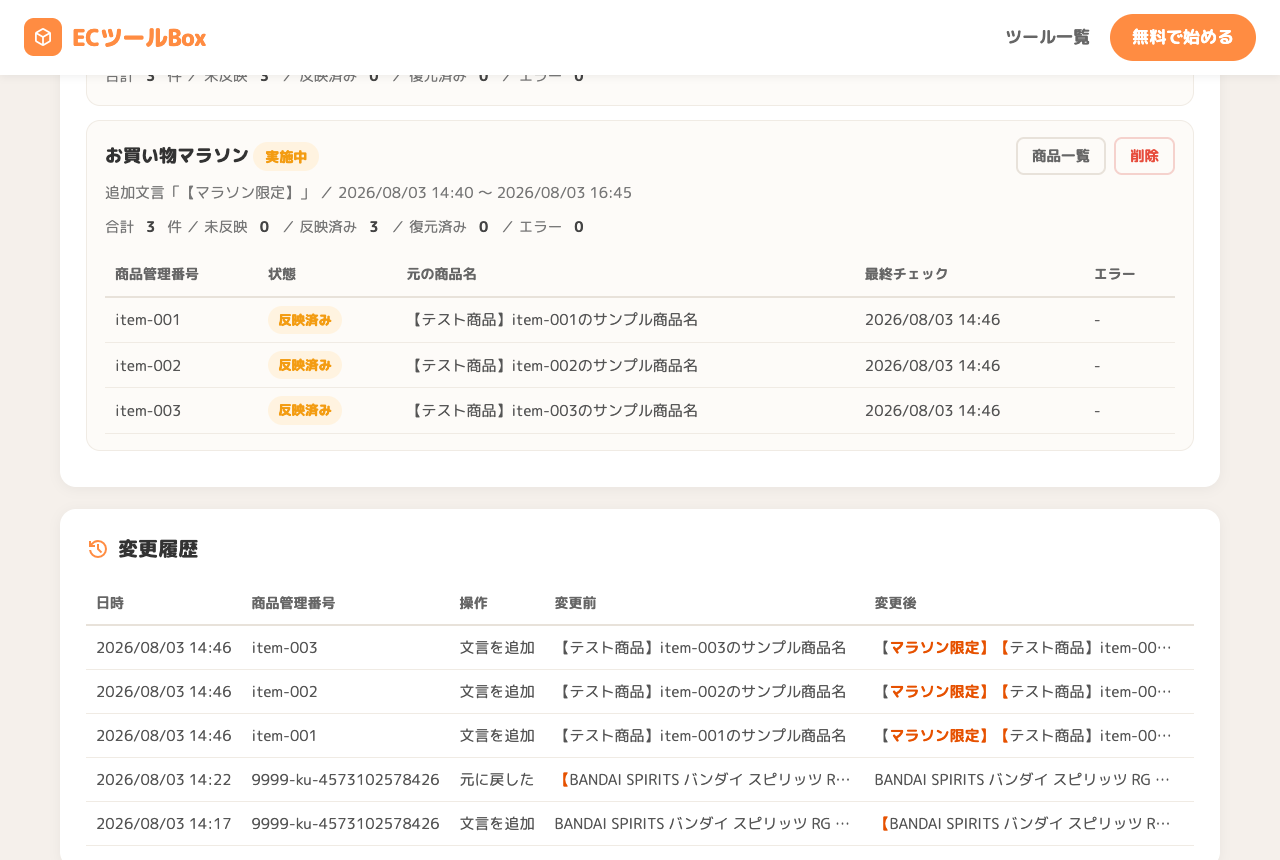Select item-002 in the campaign product table
Image resolution: width=1280 pixels, height=860 pixels.
[x=148, y=365]
